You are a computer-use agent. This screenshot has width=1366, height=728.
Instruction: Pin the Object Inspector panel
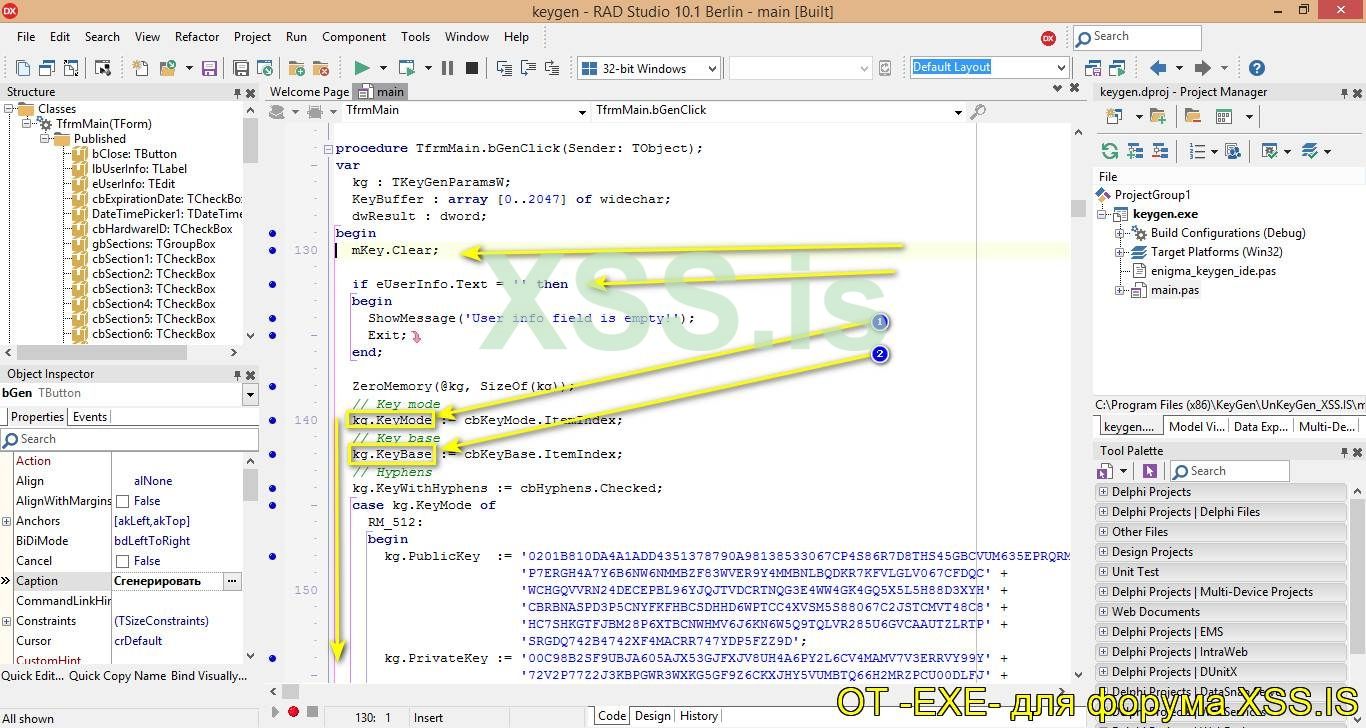coord(238,375)
